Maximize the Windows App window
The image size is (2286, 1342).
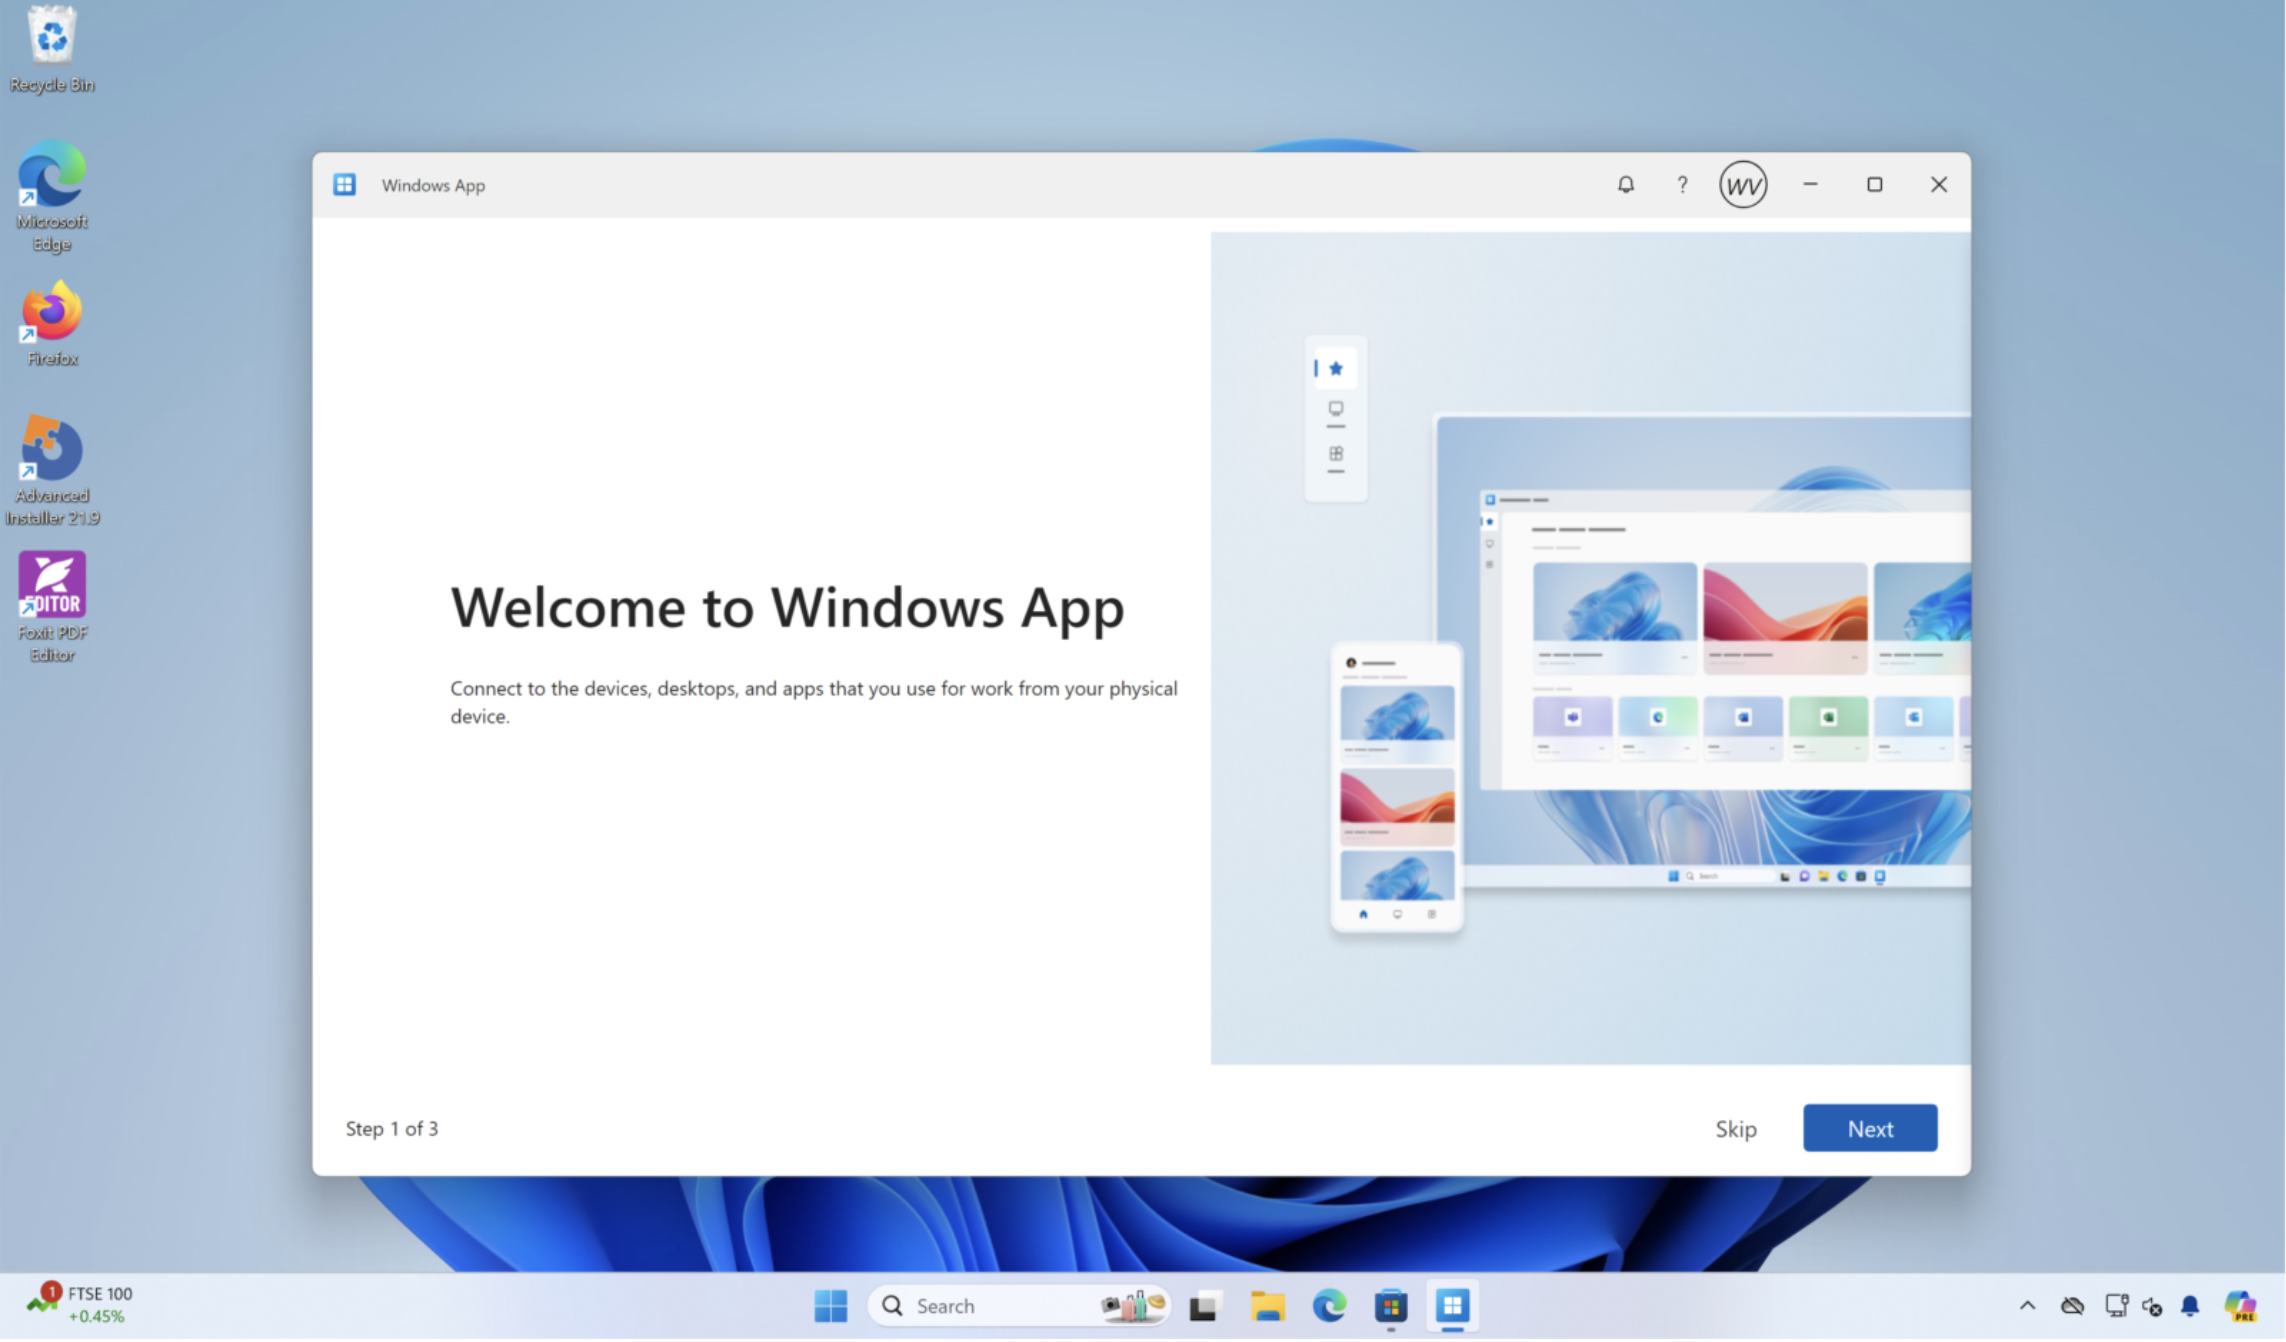click(x=1874, y=185)
